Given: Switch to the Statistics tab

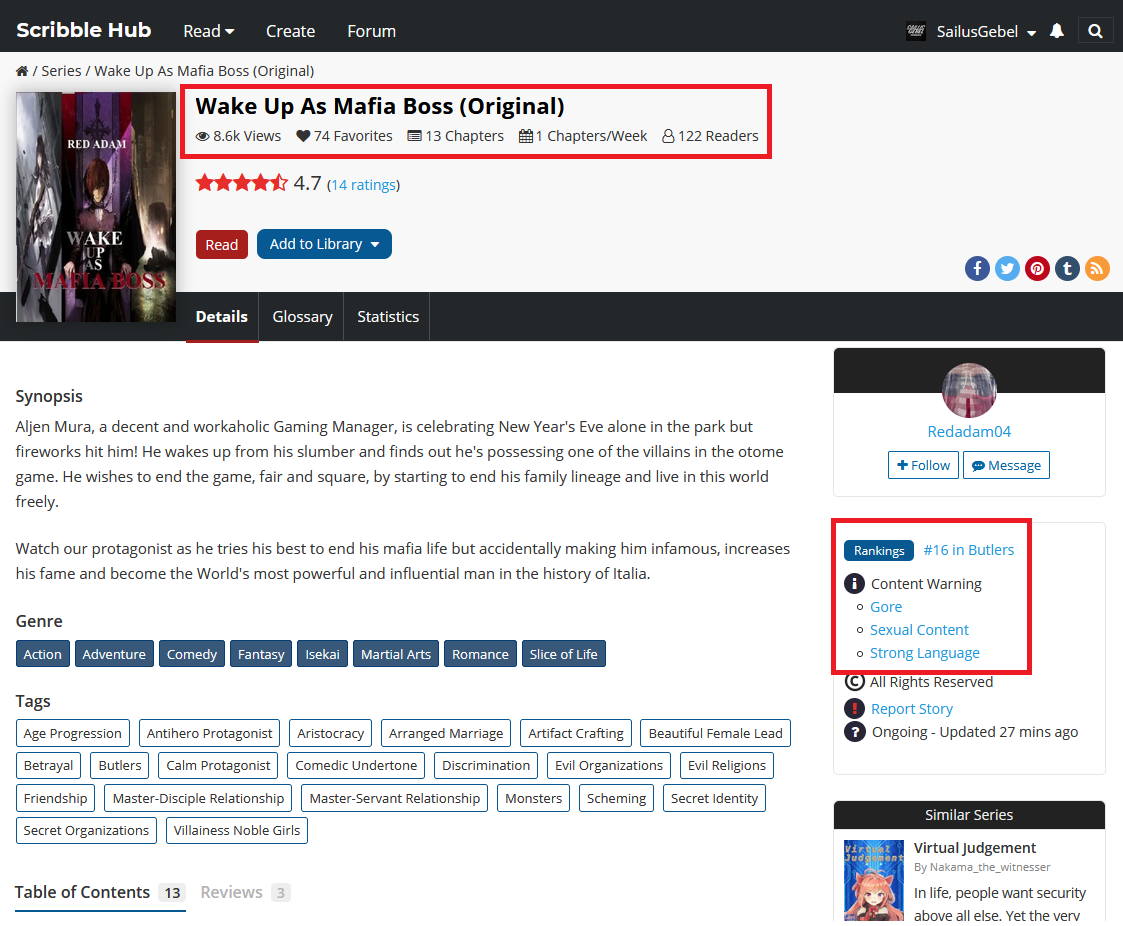Looking at the screenshot, I should pyautogui.click(x=388, y=317).
